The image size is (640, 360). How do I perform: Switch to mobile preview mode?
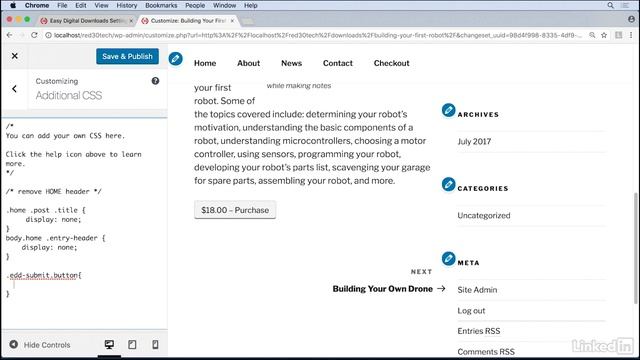[x=155, y=344]
